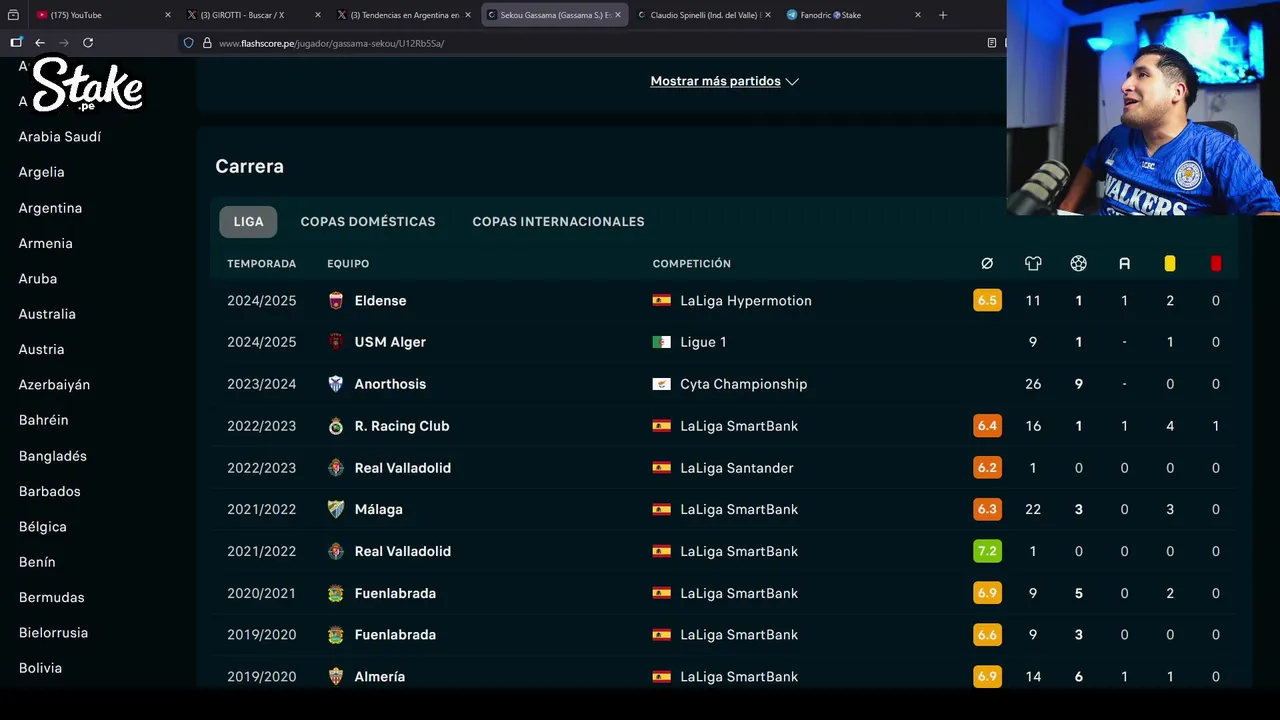Image resolution: width=1280 pixels, height=720 pixels.
Task: Click the site padlock icon in address bar
Action: coord(207,43)
